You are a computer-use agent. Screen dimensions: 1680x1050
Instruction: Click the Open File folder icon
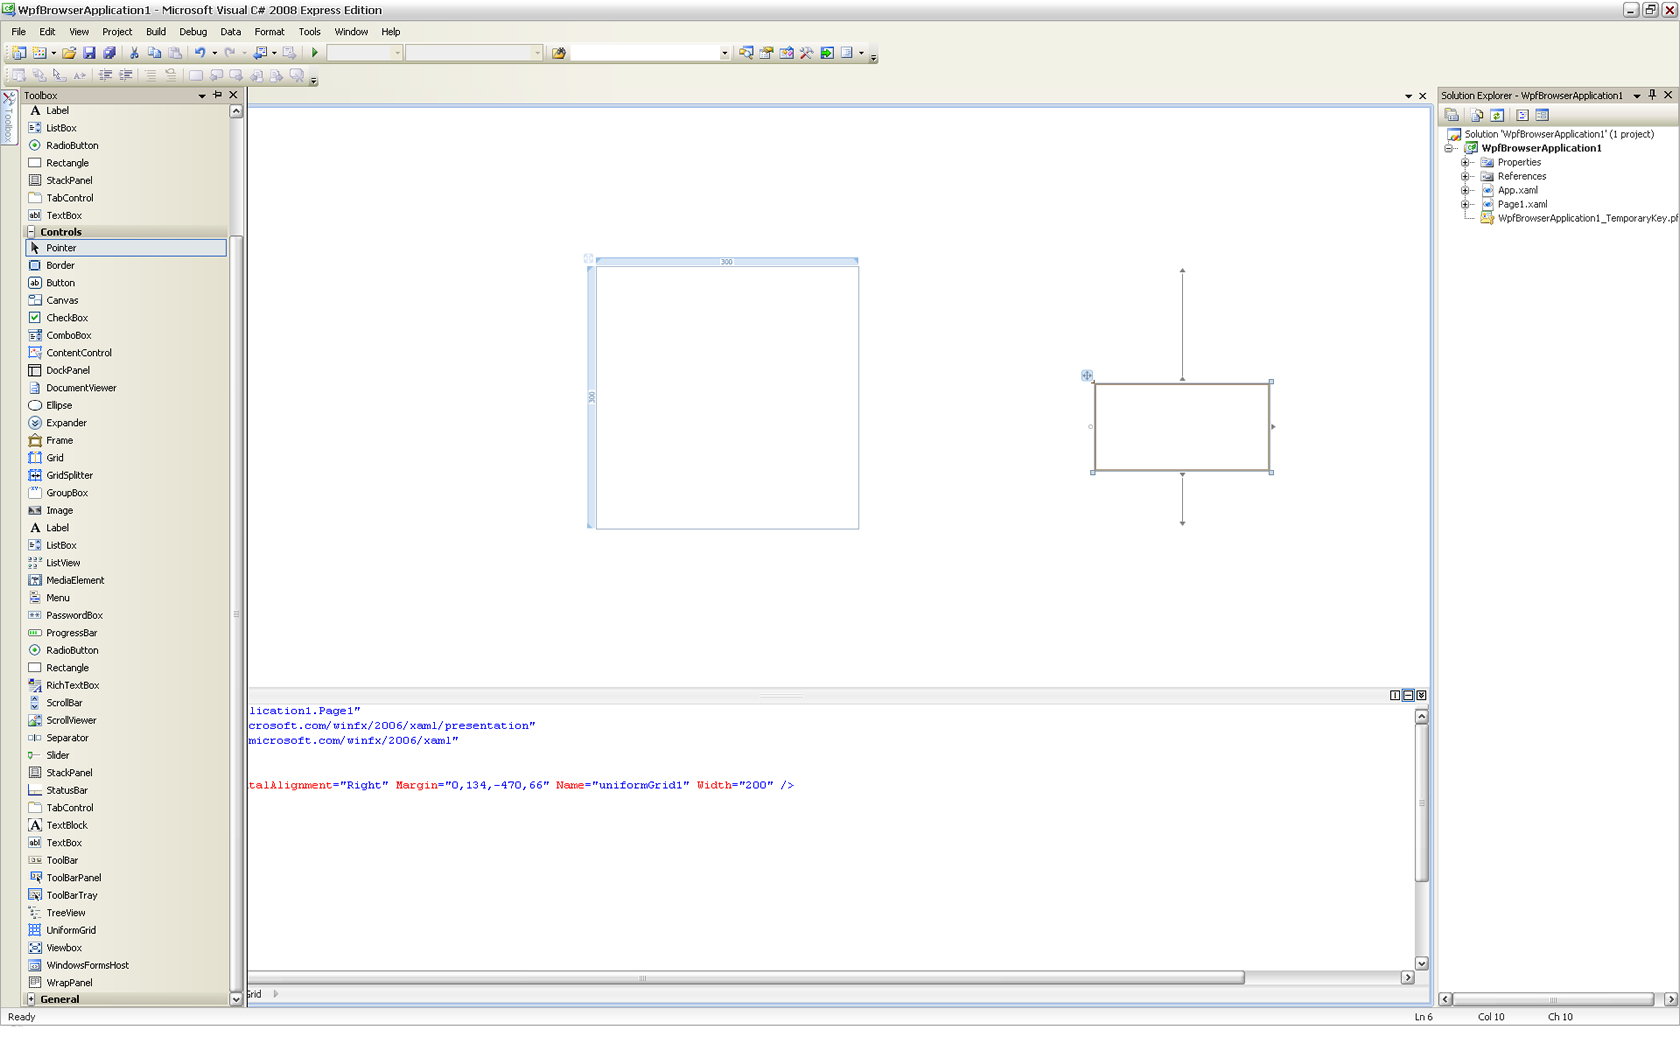click(69, 53)
